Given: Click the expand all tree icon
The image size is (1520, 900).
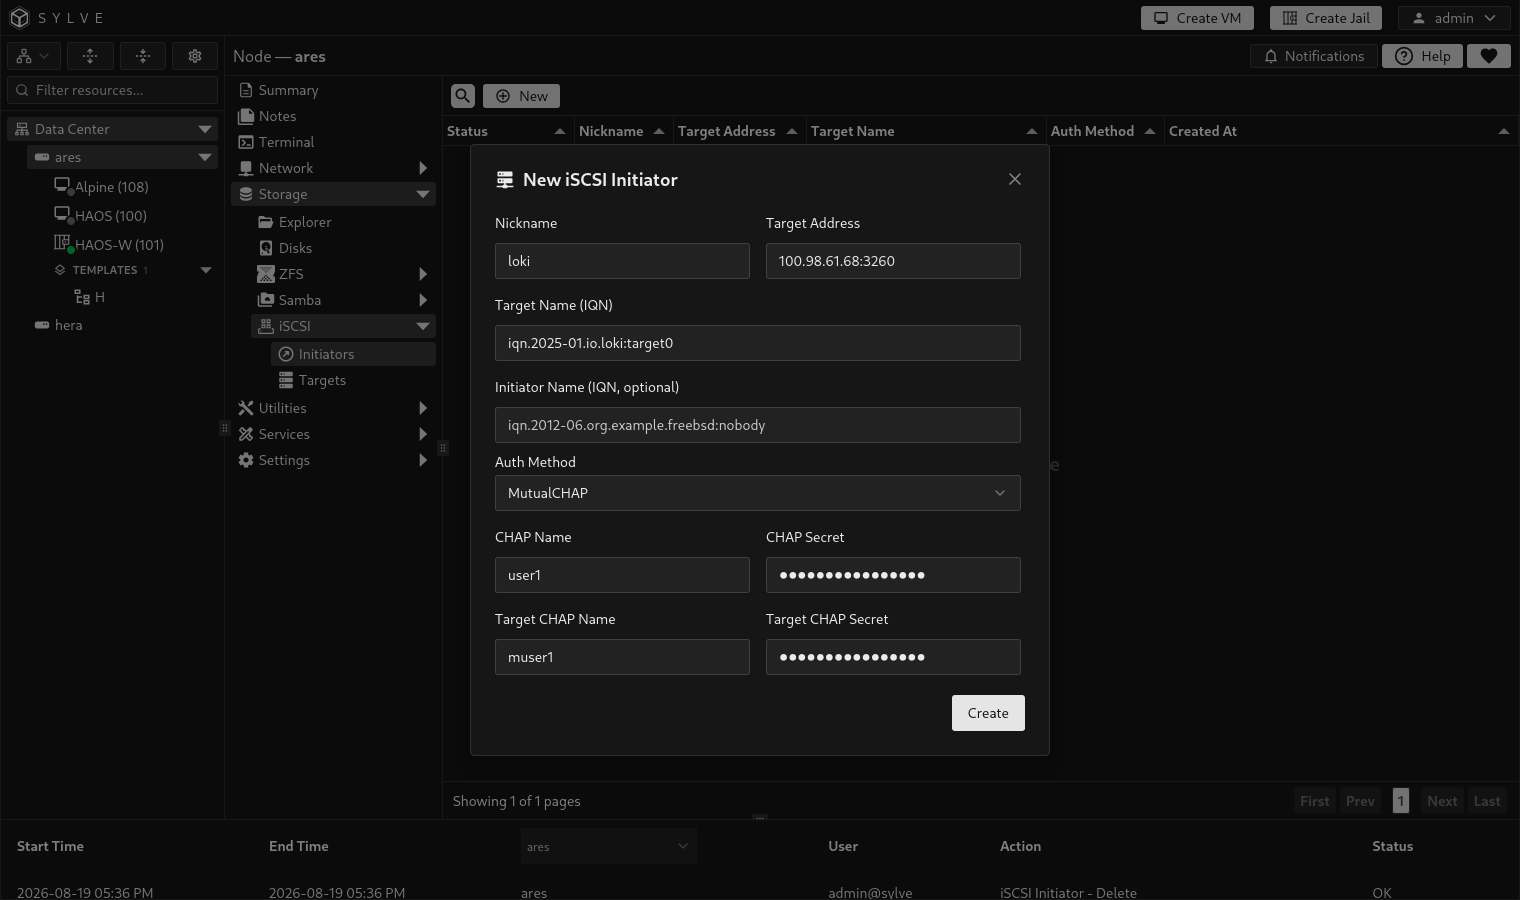Looking at the screenshot, I should point(90,57).
